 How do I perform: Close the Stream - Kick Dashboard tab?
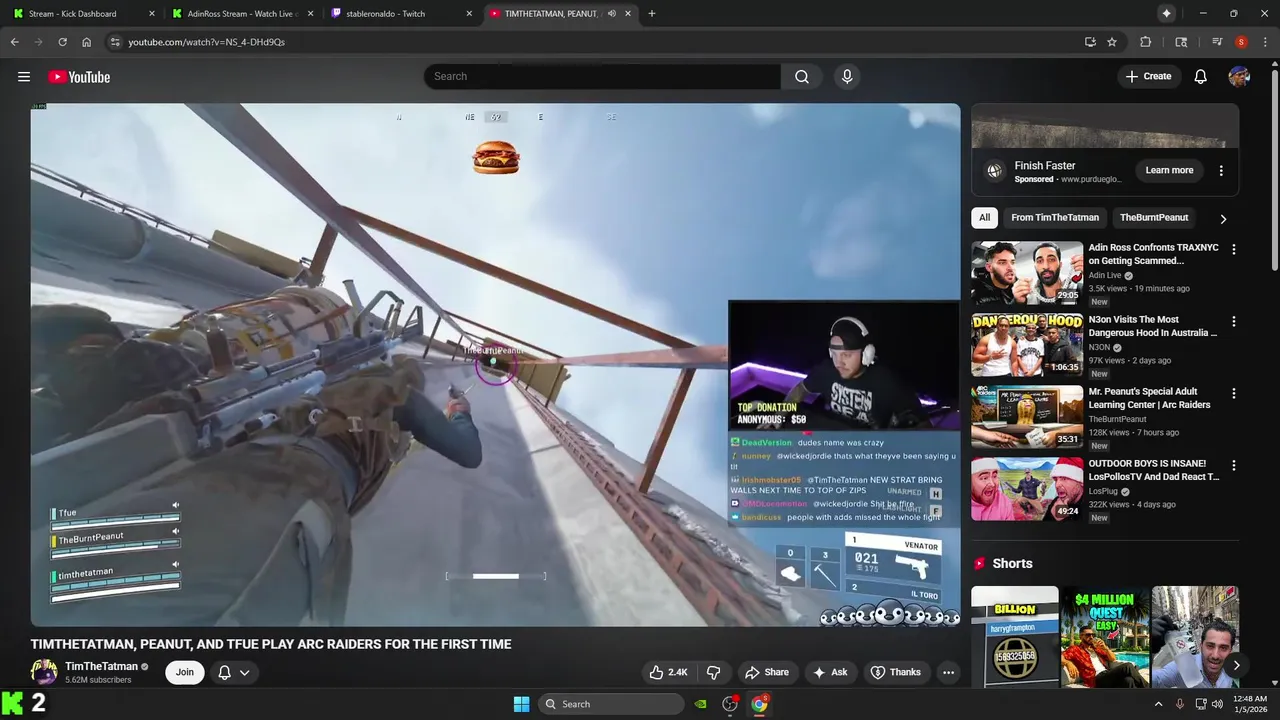[x=152, y=13]
